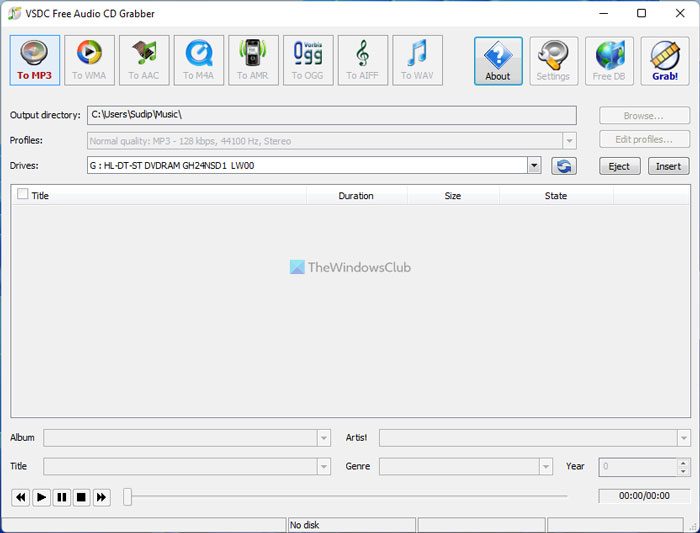The width and height of the screenshot is (700, 533).
Task: Maximize the VSDC window
Action: click(642, 13)
